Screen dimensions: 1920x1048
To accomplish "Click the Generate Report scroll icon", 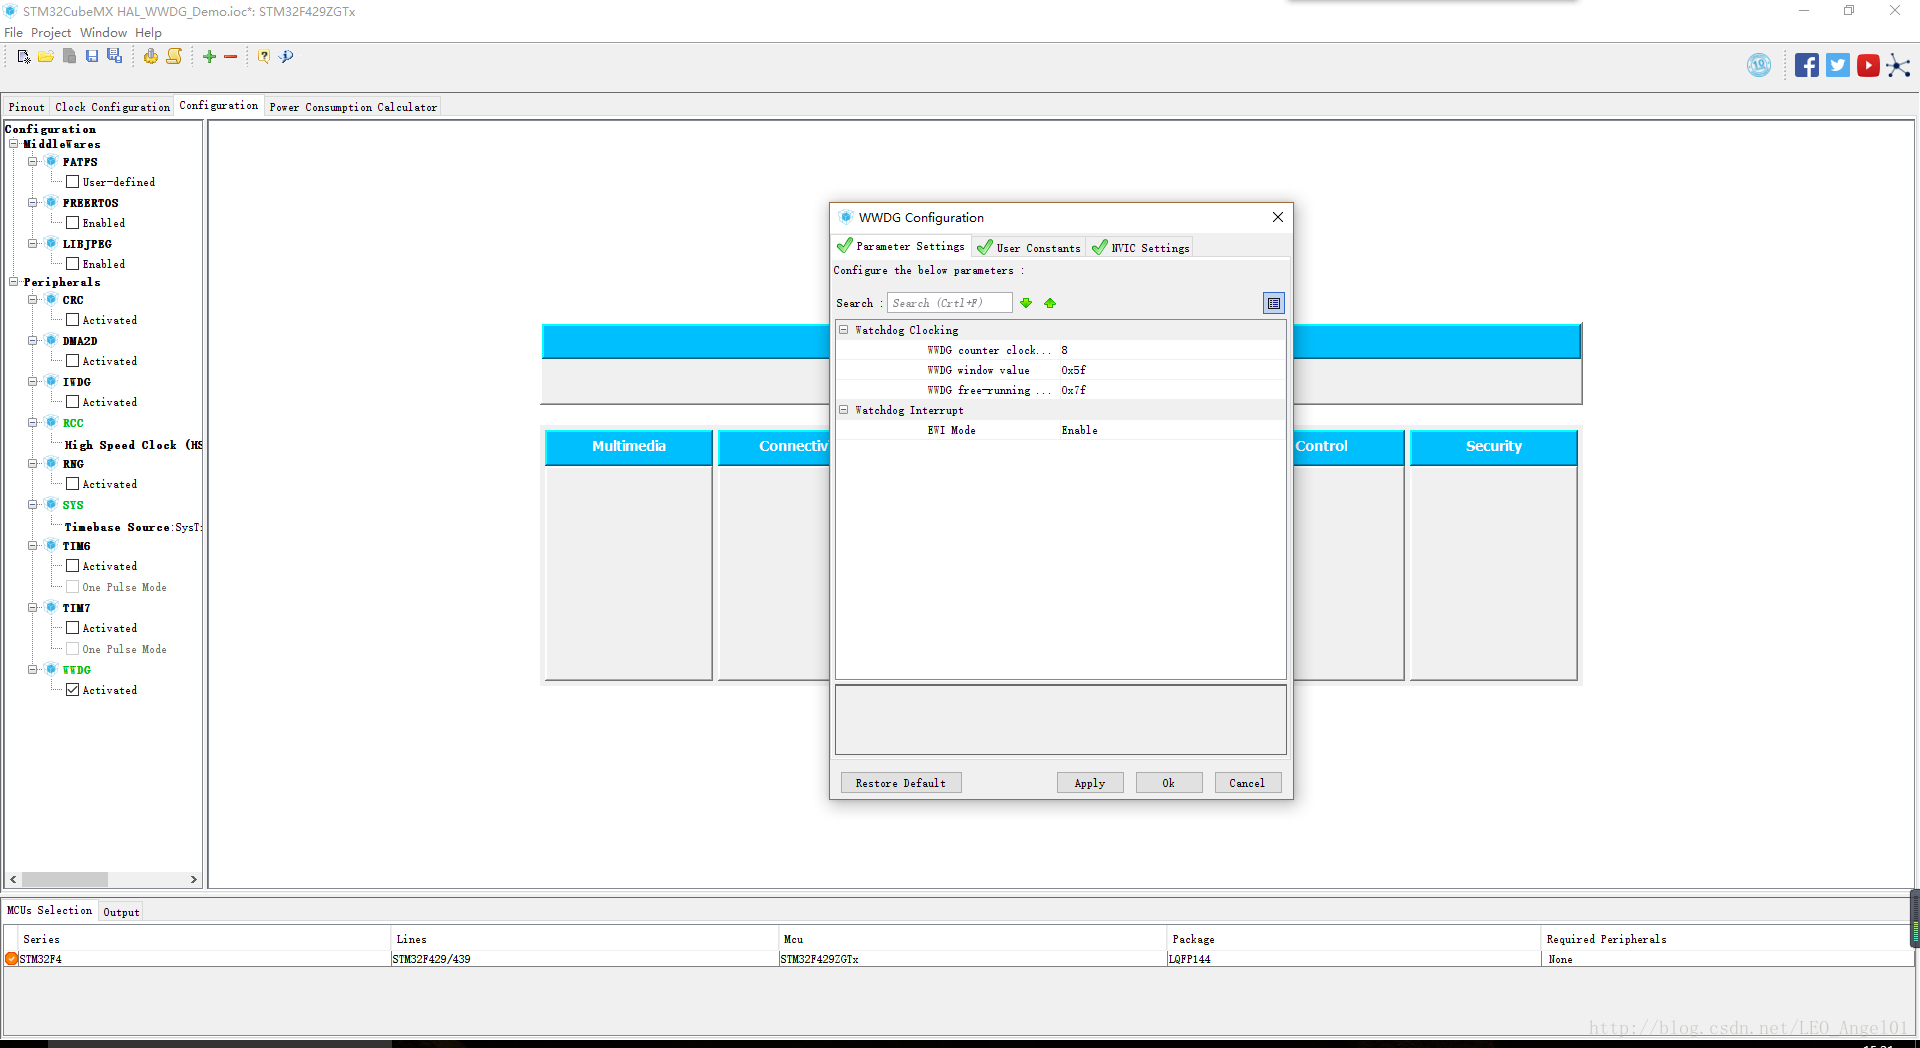I will (174, 57).
